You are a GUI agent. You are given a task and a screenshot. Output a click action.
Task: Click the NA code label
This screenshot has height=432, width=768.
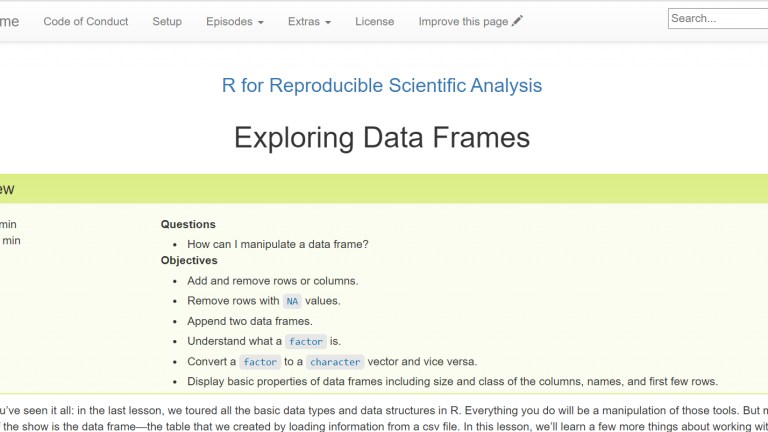[x=292, y=301]
